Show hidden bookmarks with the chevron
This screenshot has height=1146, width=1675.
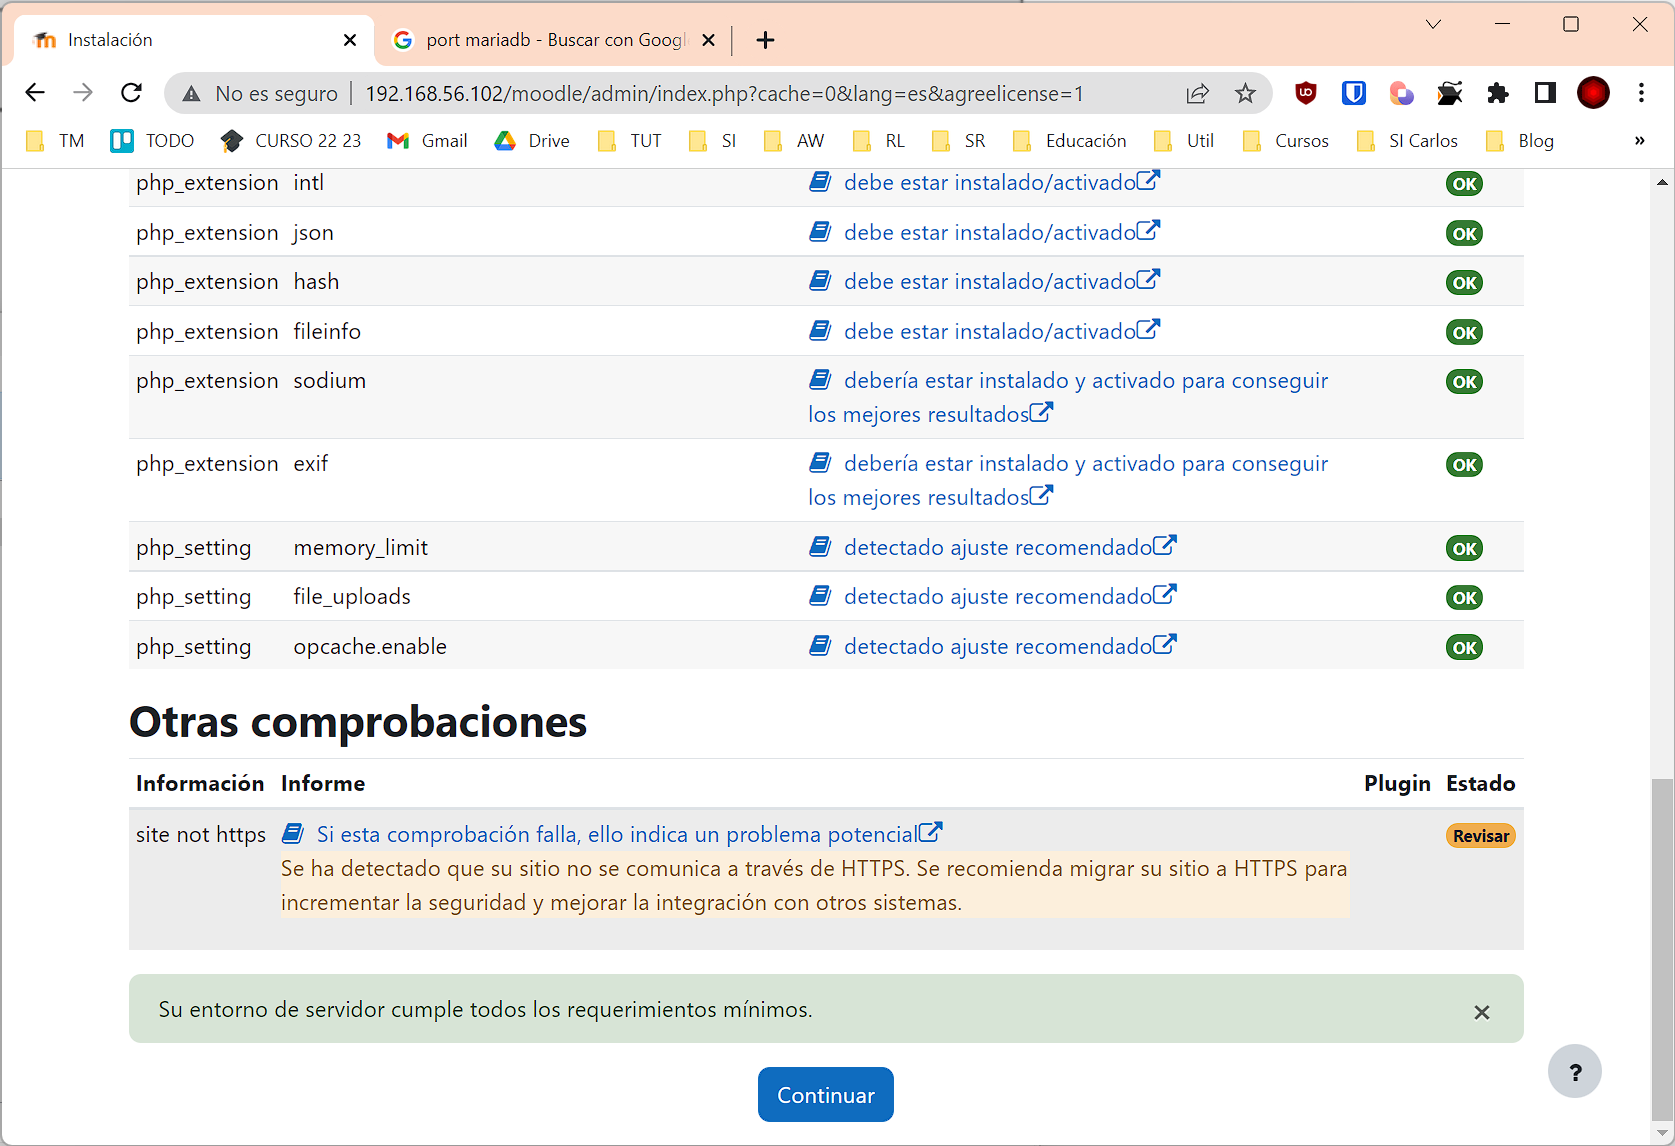[1639, 141]
